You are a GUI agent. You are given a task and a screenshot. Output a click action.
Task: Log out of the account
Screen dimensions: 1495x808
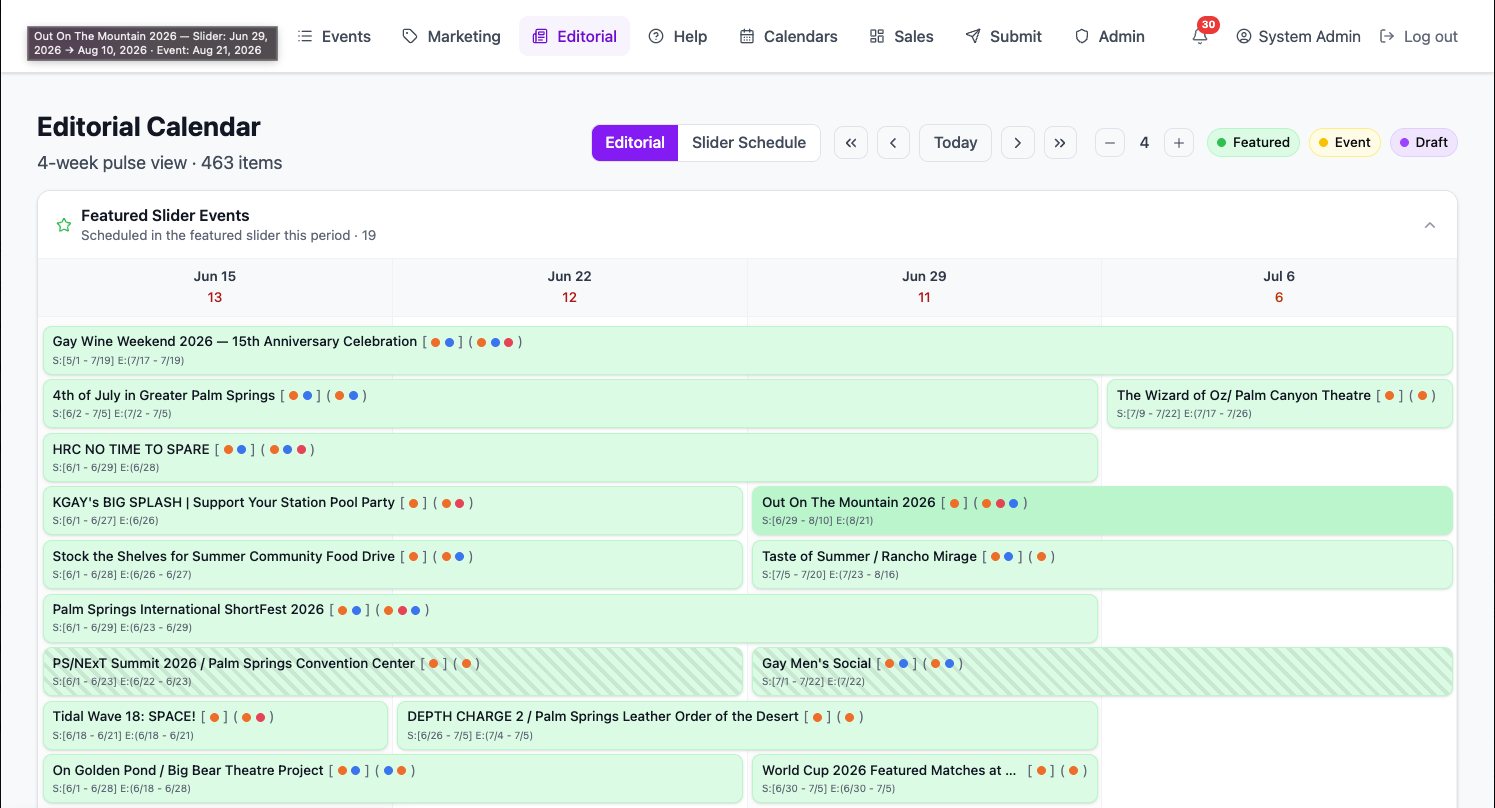pyautogui.click(x=1418, y=36)
